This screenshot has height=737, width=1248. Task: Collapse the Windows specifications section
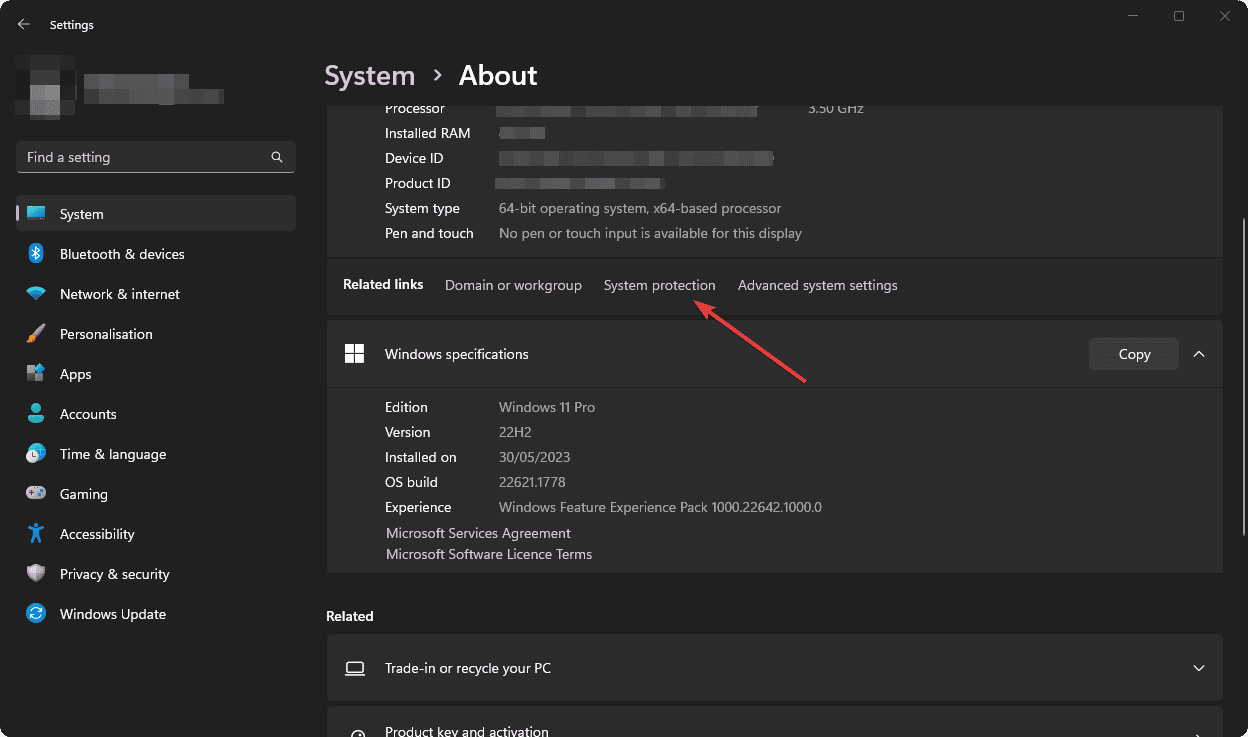(1199, 353)
